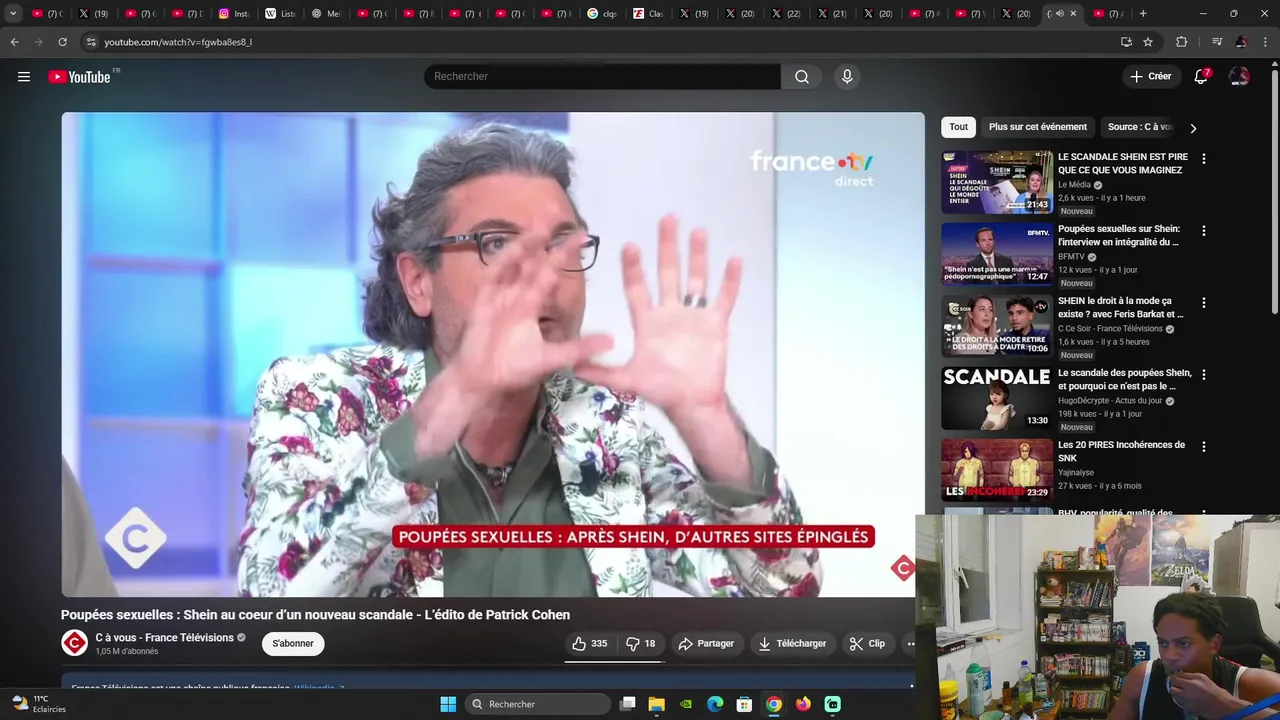
Task: Open the weather widget showing 11°C
Action: (38, 704)
